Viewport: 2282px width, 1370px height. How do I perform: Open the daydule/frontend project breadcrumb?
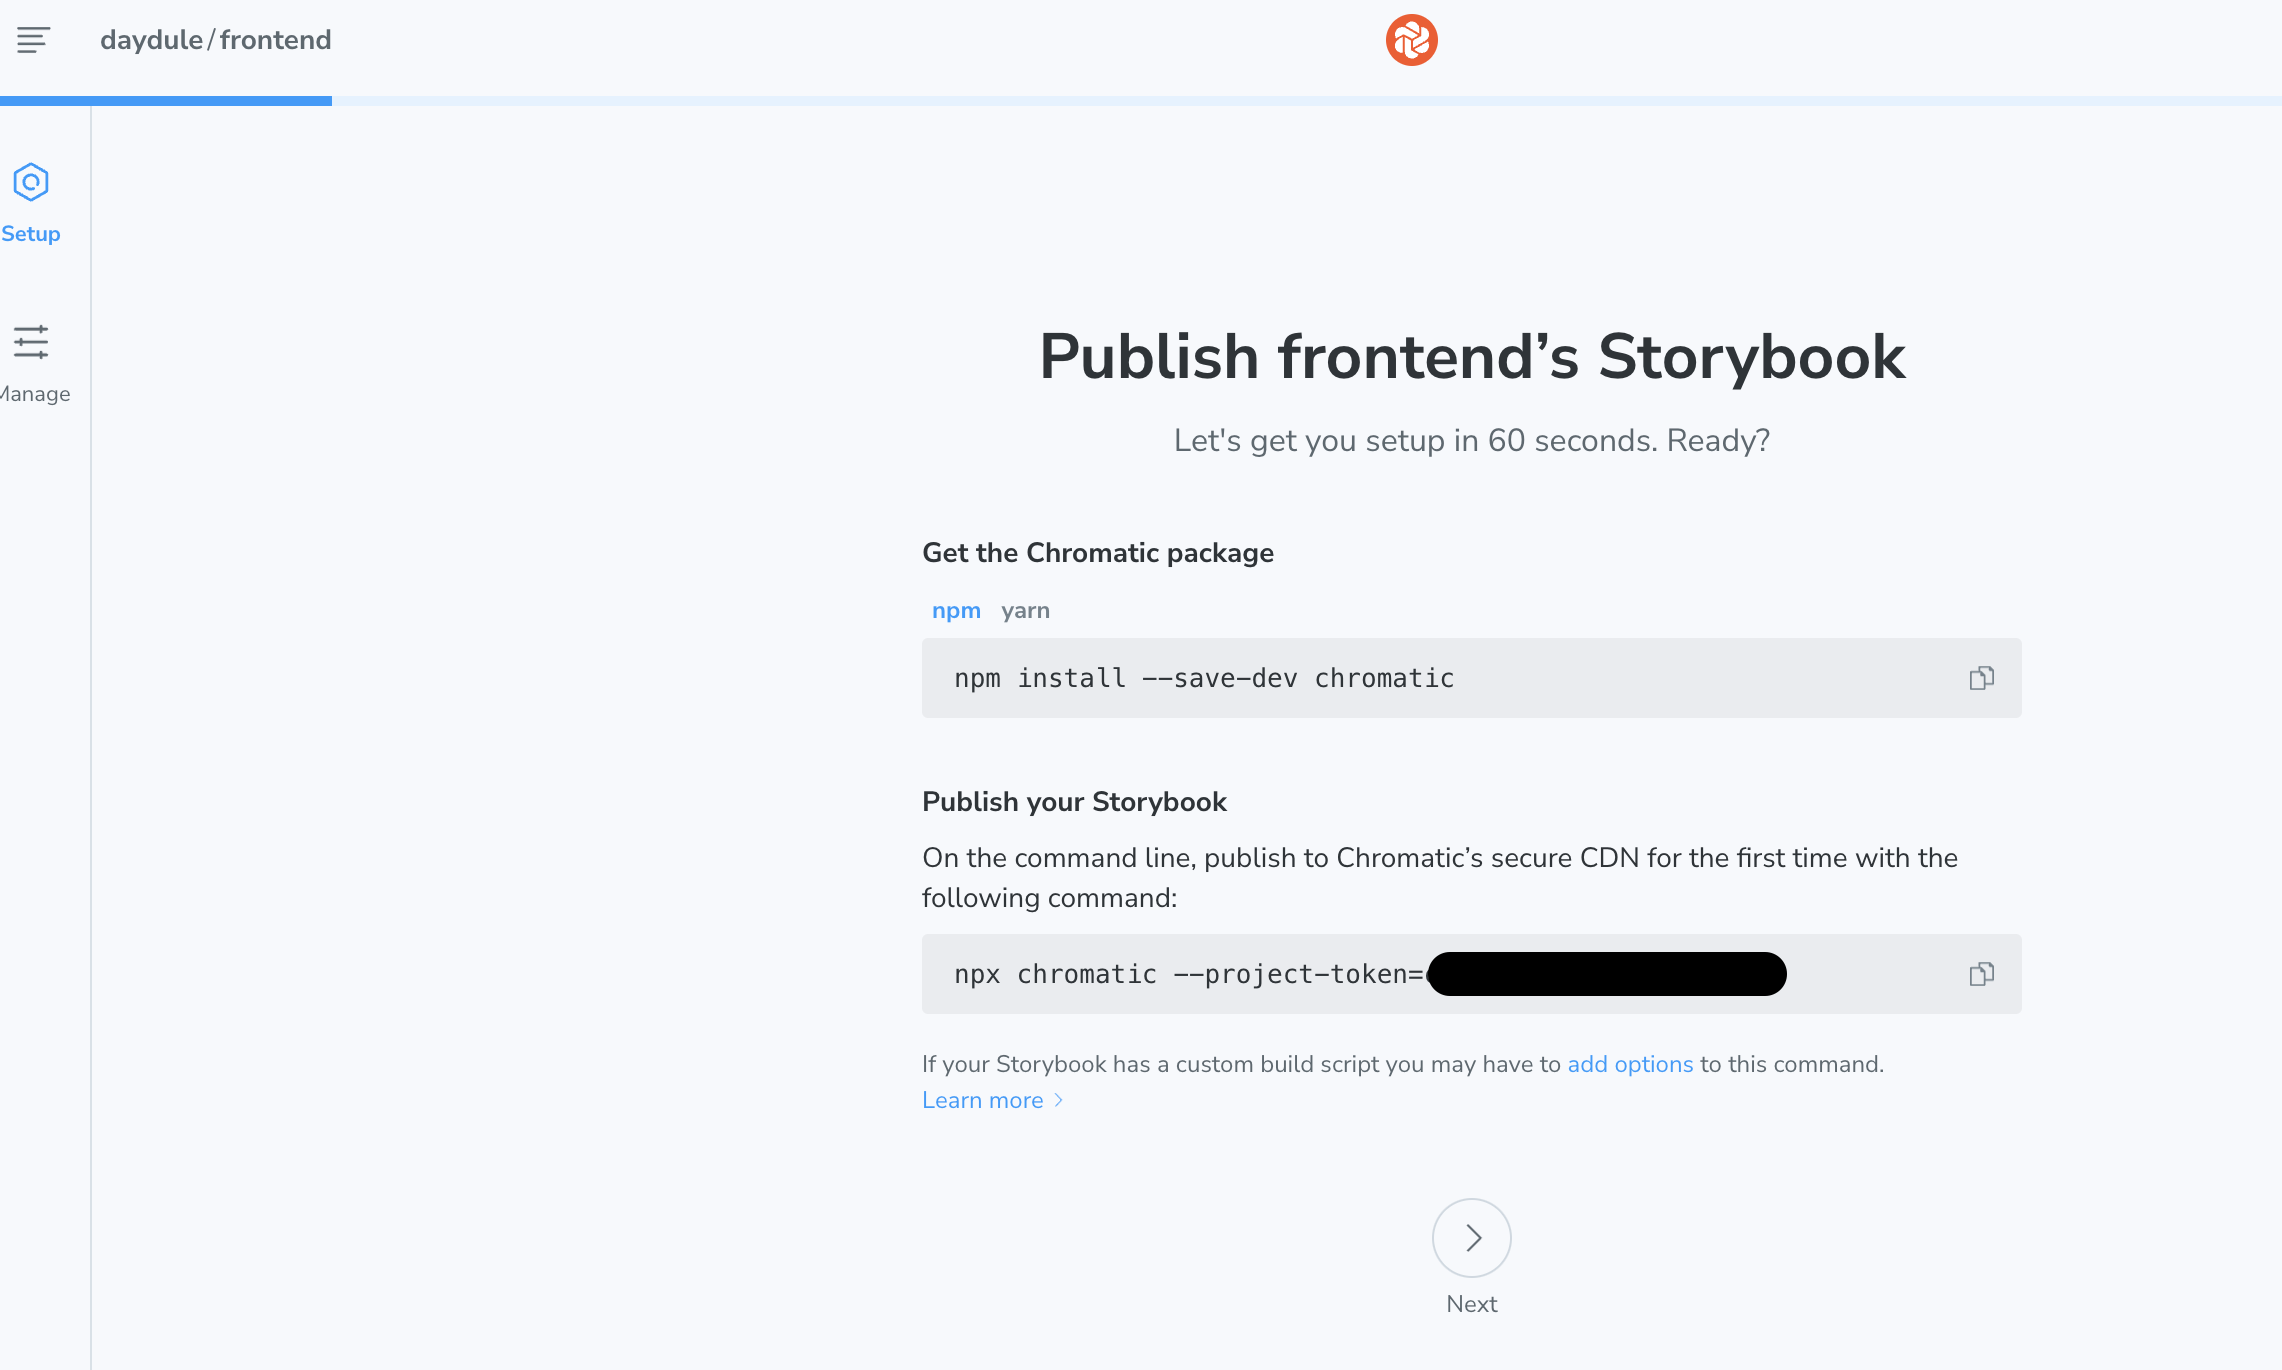214,40
